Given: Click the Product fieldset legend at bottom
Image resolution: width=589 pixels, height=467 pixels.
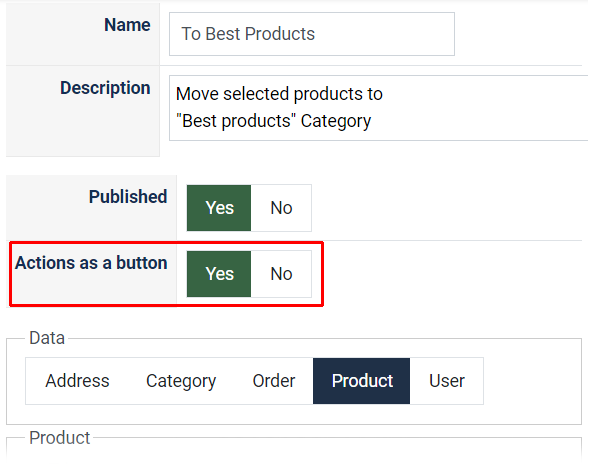Looking at the screenshot, I should 60,438.
